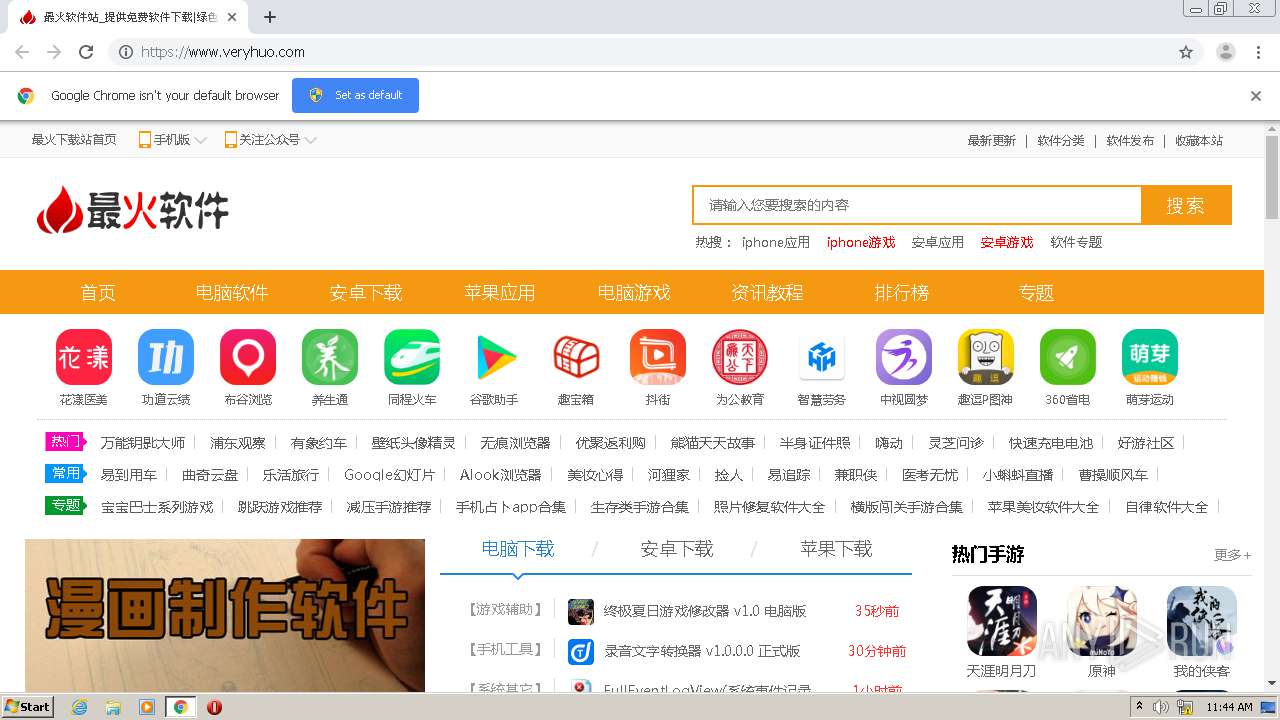This screenshot has width=1280, height=720.
Task: Click the taskbar clock showing 11:44 AM
Action: tap(1229, 707)
